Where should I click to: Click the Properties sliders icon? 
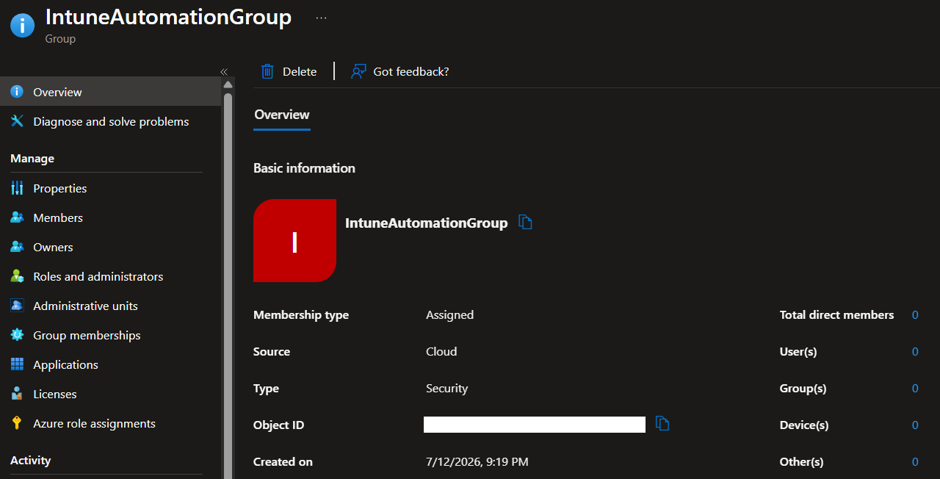click(17, 188)
